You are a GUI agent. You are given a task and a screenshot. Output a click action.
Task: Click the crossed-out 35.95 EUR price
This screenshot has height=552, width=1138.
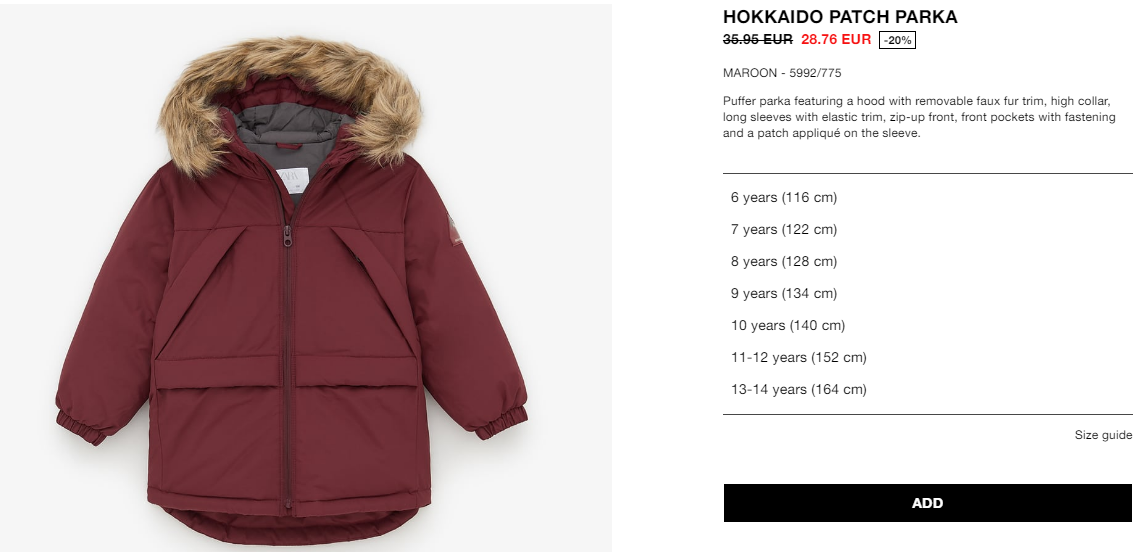(x=758, y=39)
